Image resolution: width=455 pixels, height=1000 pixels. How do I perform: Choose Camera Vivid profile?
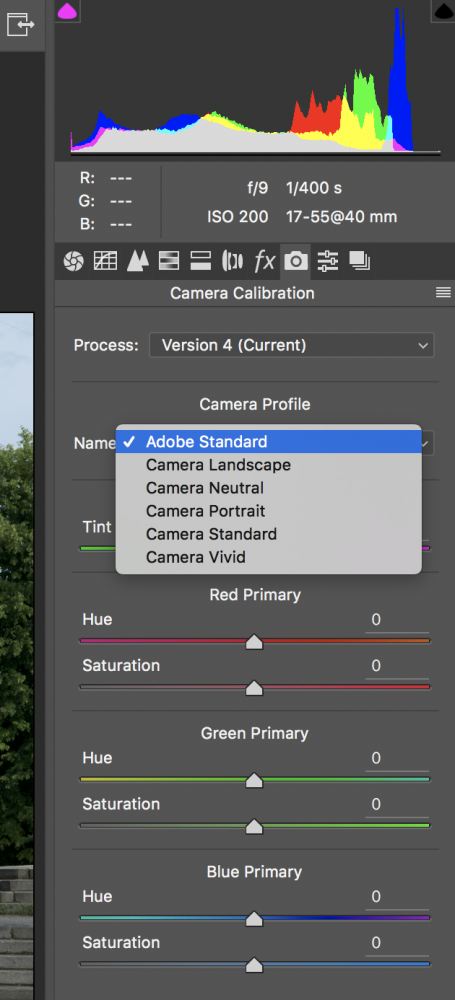tap(269, 557)
